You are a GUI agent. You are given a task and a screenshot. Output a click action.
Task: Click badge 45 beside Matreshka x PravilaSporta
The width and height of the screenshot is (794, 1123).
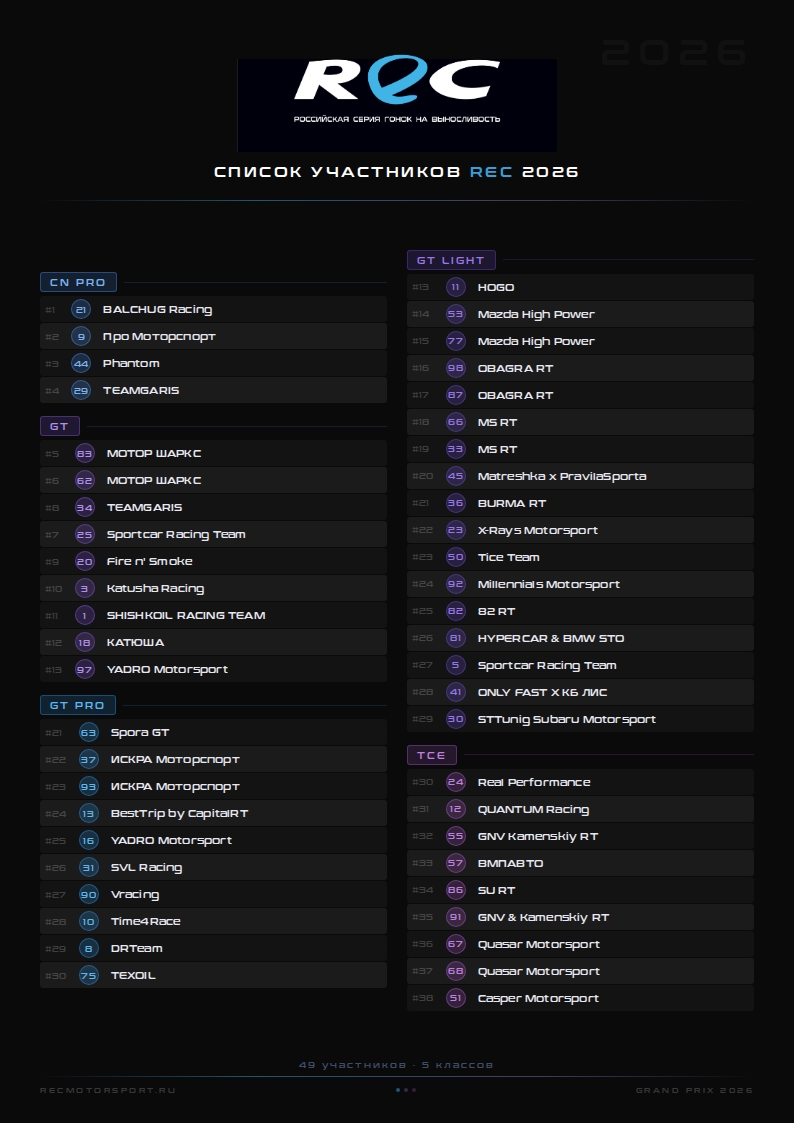tap(456, 476)
